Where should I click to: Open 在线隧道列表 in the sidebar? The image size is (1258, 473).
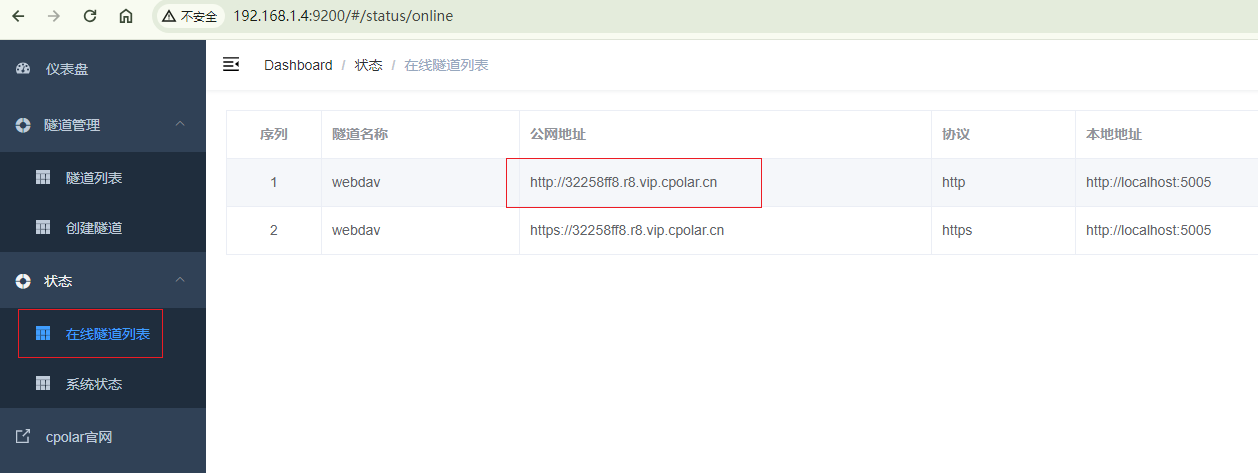click(x=108, y=334)
